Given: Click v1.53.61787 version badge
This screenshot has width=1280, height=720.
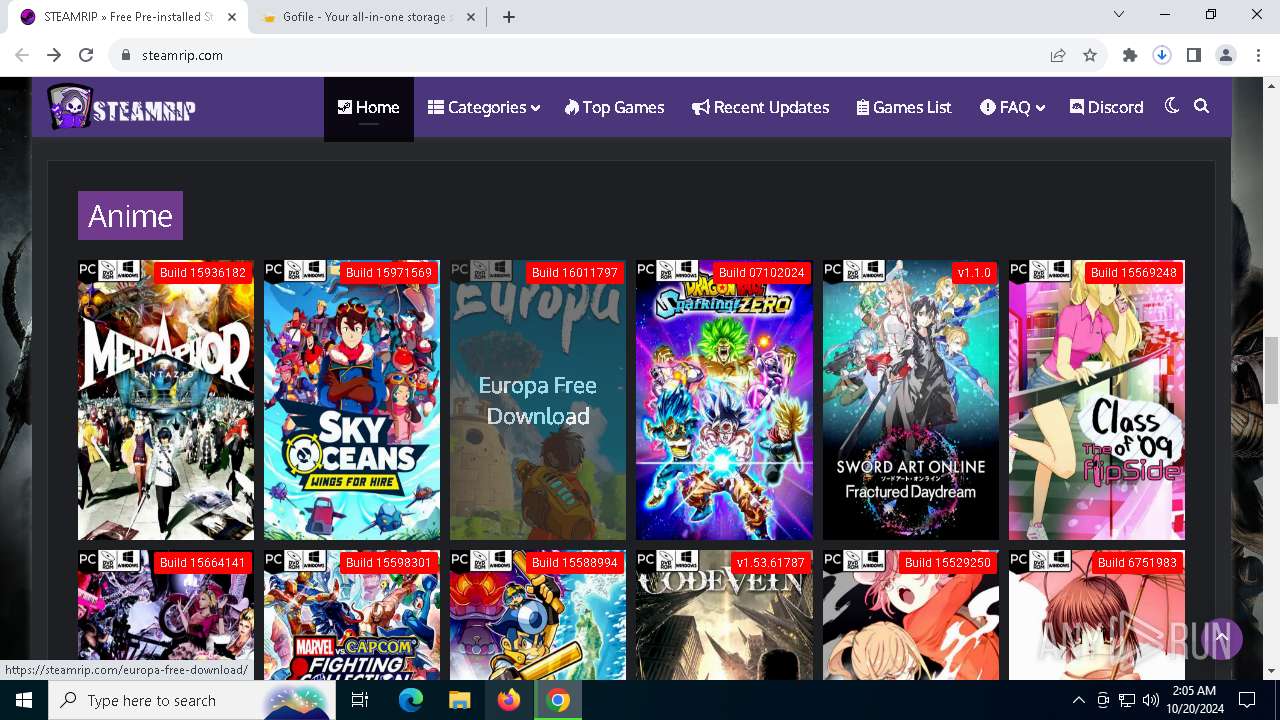Looking at the screenshot, I should [x=771, y=563].
